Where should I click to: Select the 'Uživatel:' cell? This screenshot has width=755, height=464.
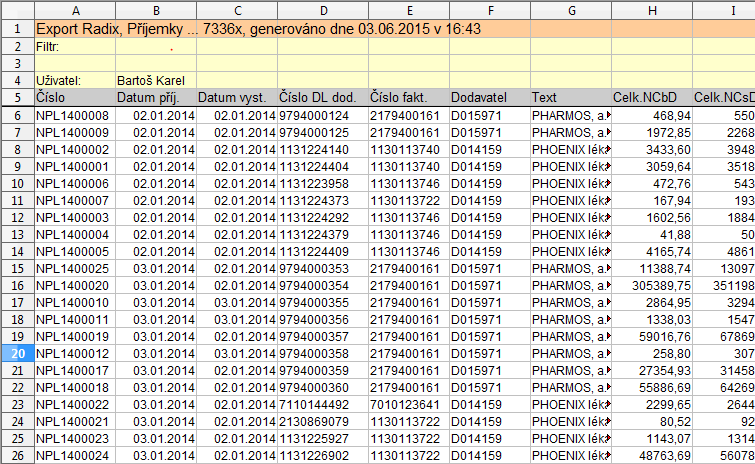tap(74, 80)
